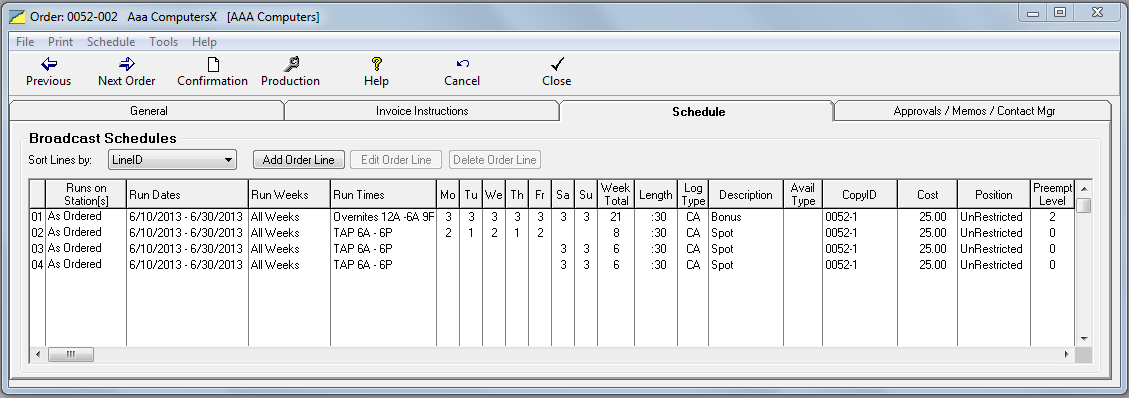Click the horizontal scrollbar thumb
The height and width of the screenshot is (398, 1129).
click(x=71, y=354)
